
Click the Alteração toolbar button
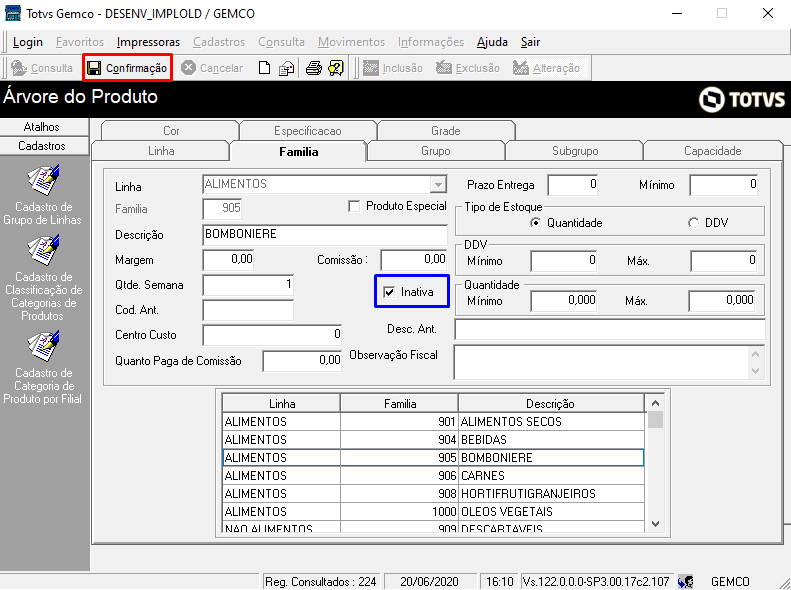(546, 68)
